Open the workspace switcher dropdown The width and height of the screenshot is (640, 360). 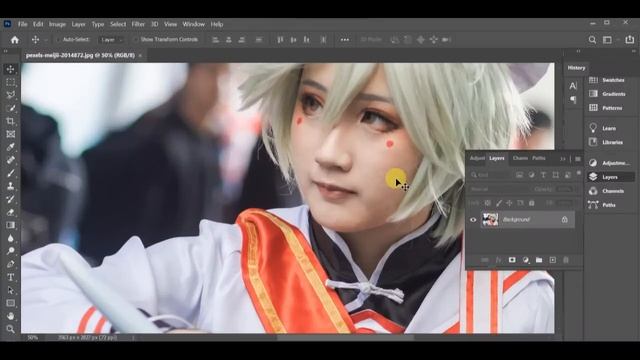pyautogui.click(x=608, y=40)
